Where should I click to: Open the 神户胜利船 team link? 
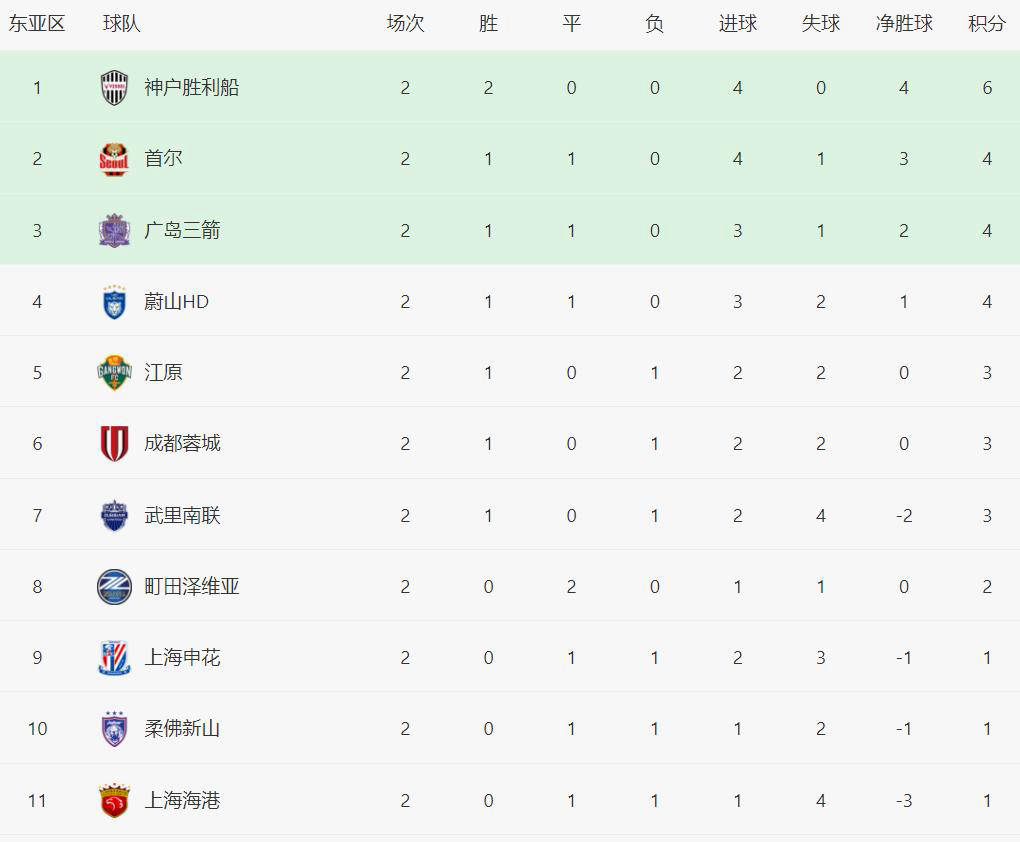coord(192,88)
